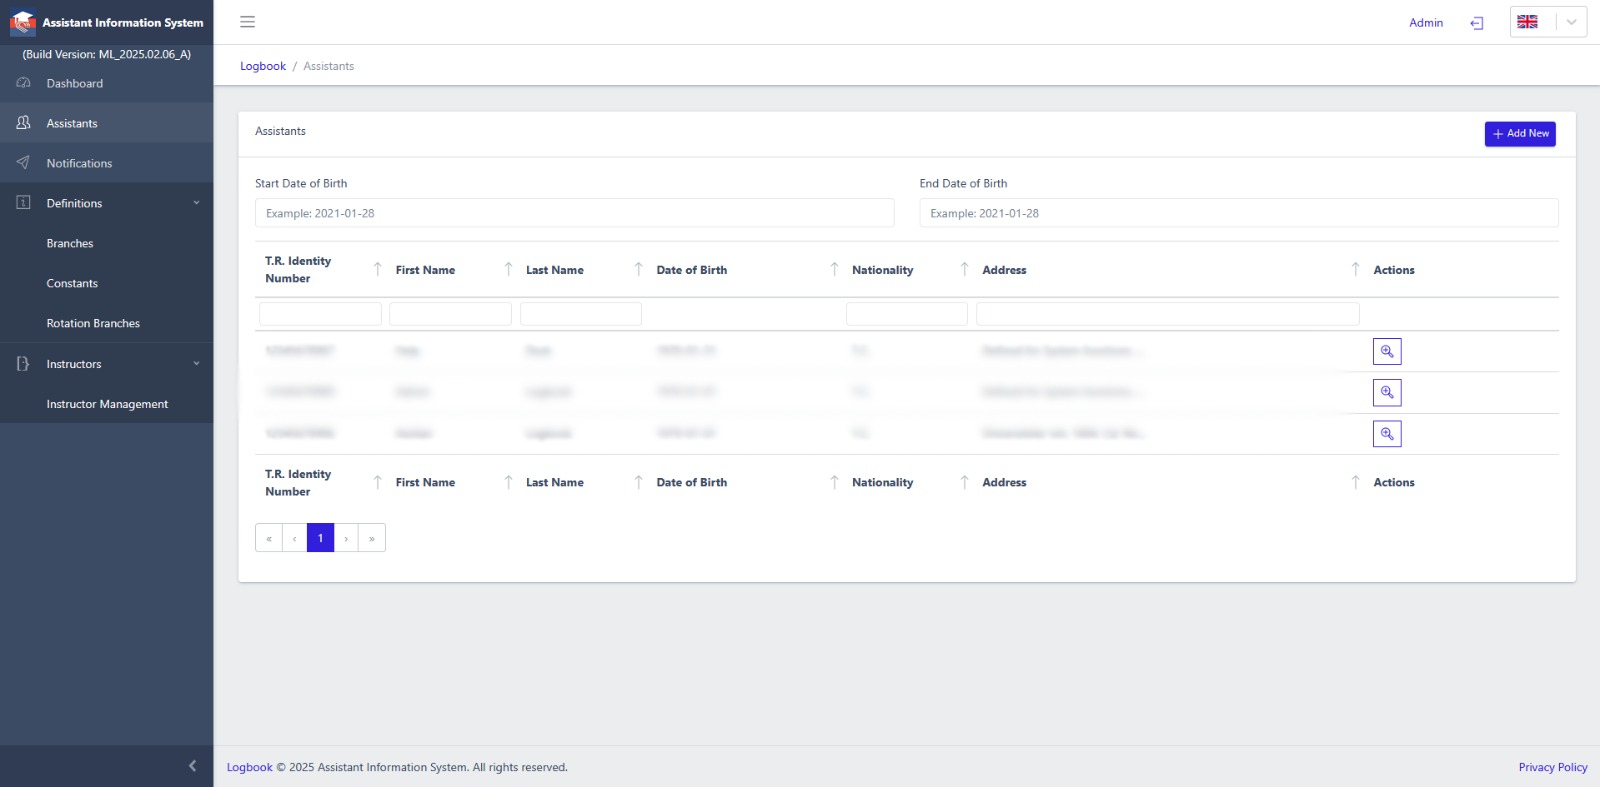
Task: Click the Address filter box
Action: click(x=1168, y=314)
